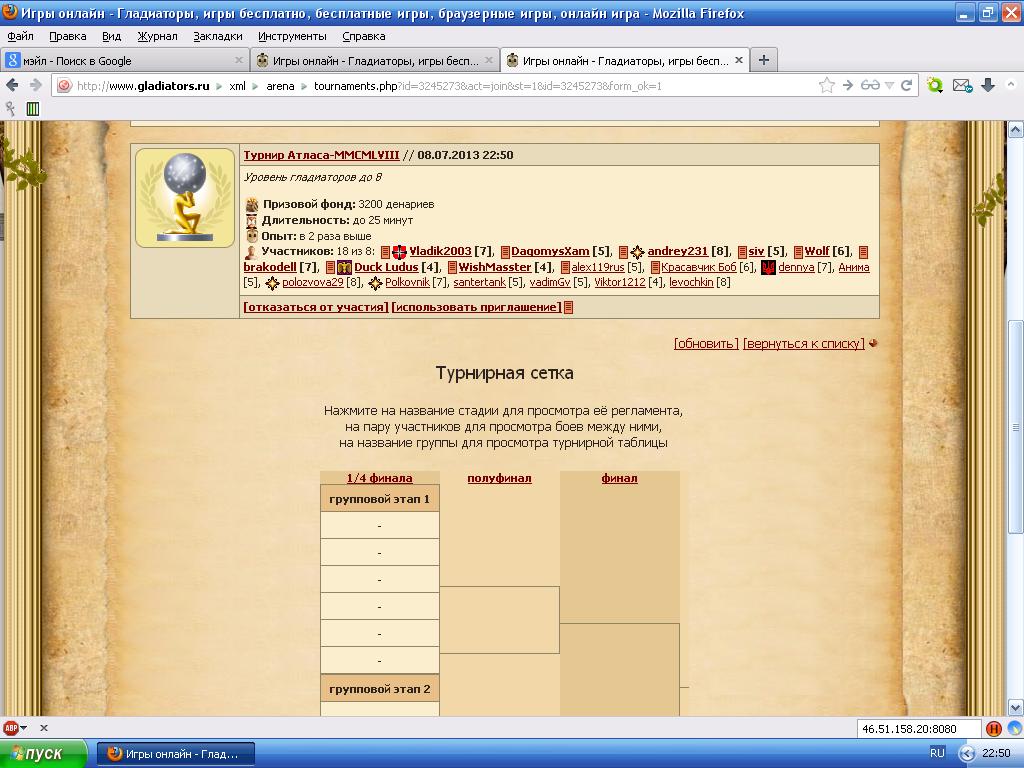Reload the page with the refresh icon
The width and height of the screenshot is (1024, 768).
pyautogui.click(x=907, y=86)
